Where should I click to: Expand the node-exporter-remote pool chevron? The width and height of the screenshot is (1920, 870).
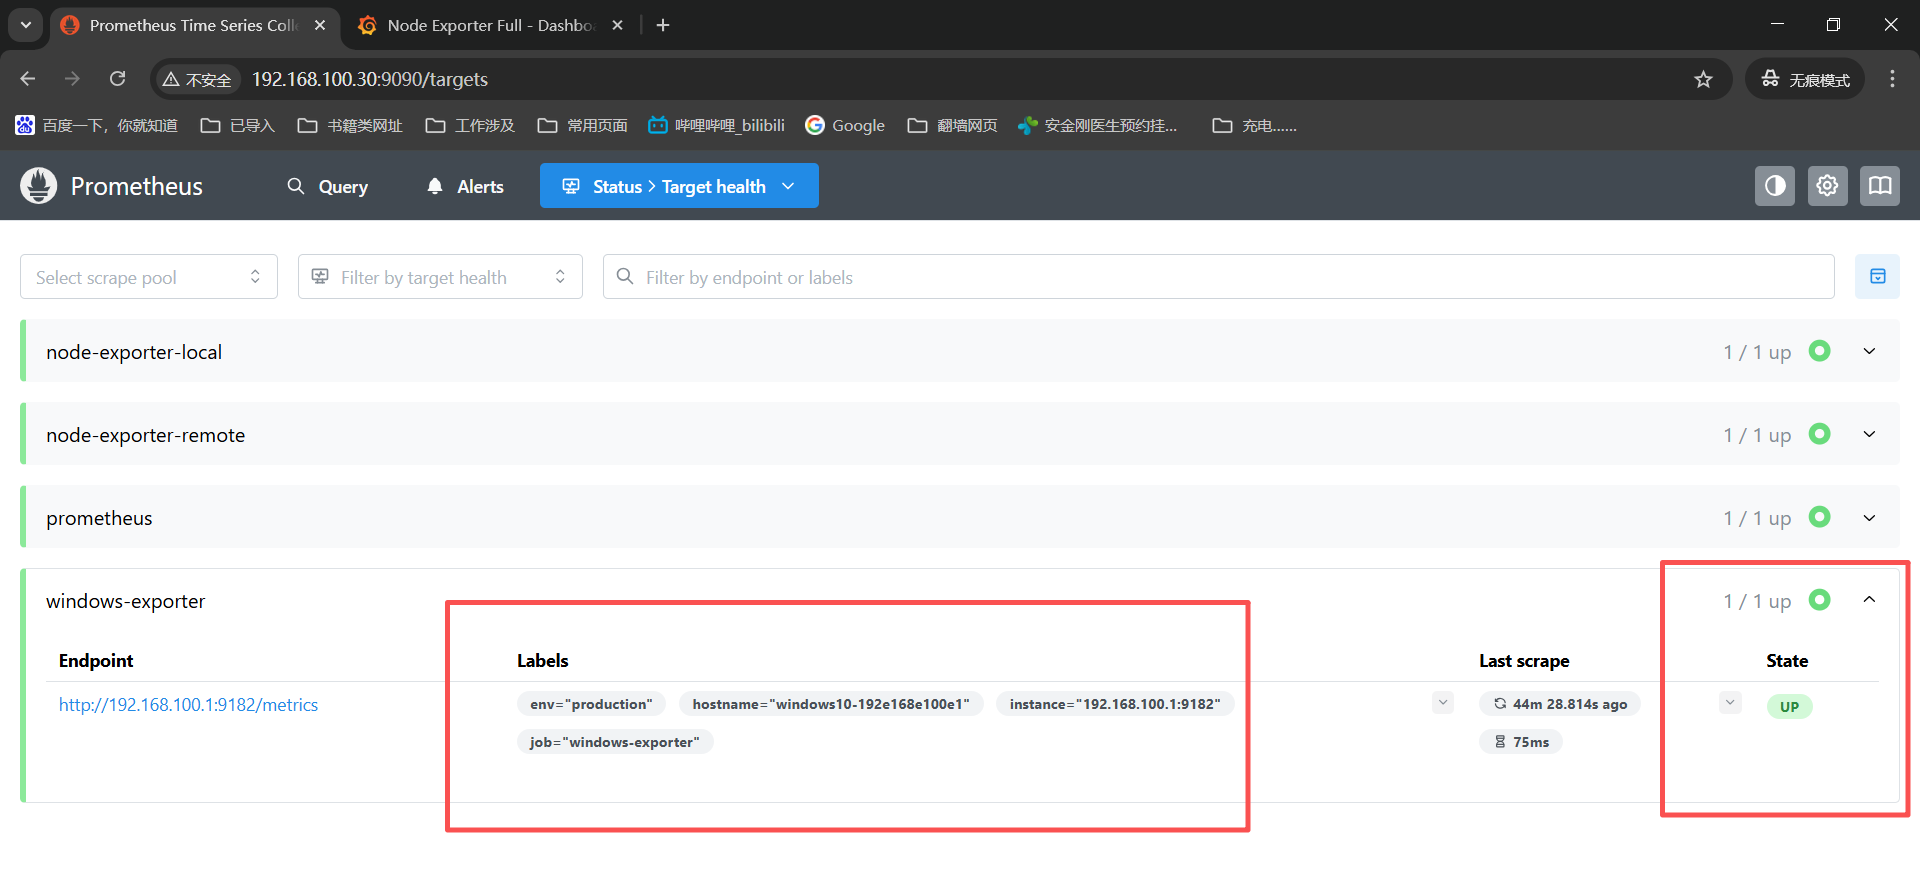click(1869, 435)
